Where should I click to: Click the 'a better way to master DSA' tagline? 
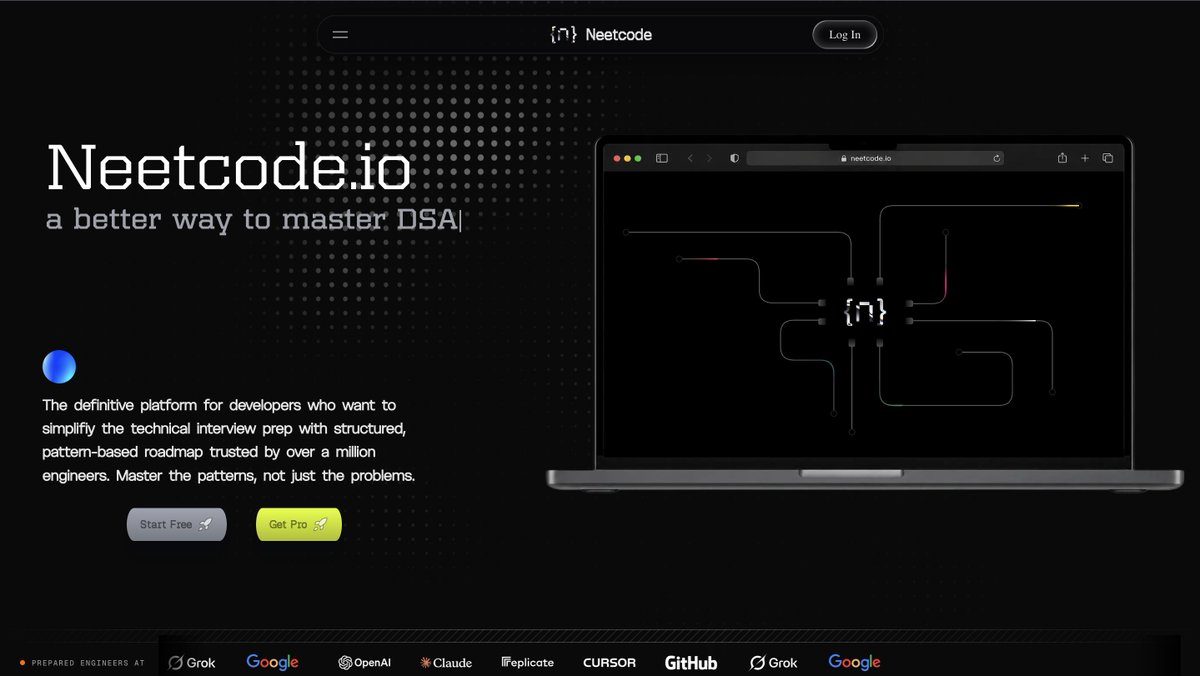[x=253, y=220]
